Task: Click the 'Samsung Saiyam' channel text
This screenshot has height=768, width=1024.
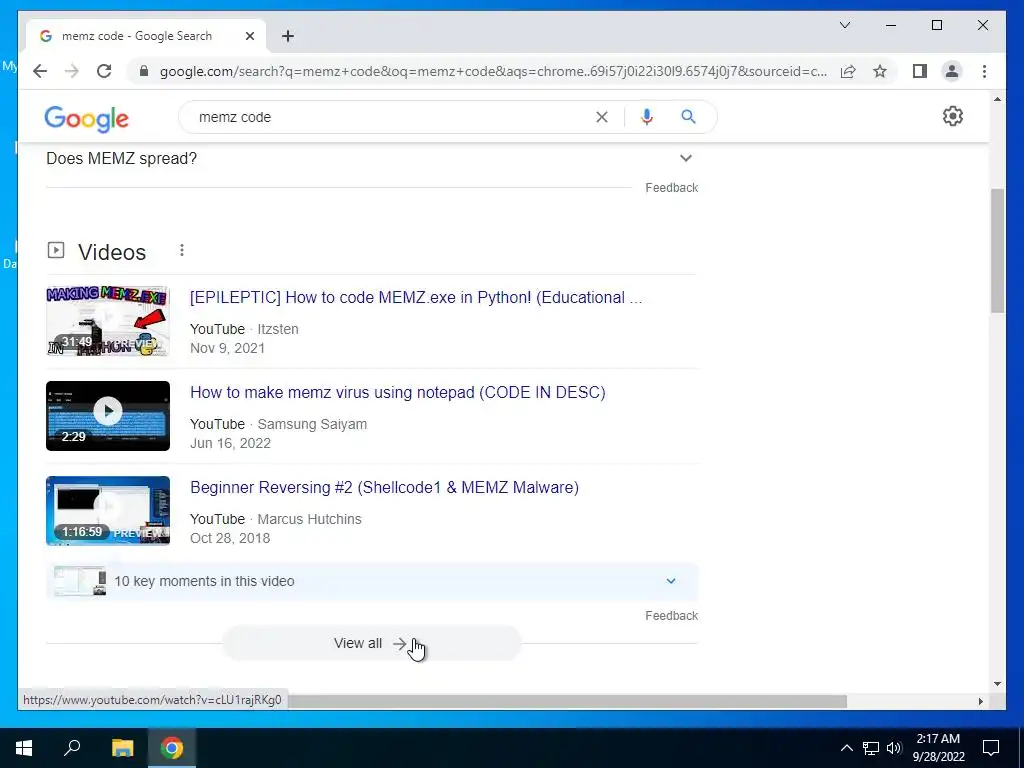Action: tap(312, 424)
